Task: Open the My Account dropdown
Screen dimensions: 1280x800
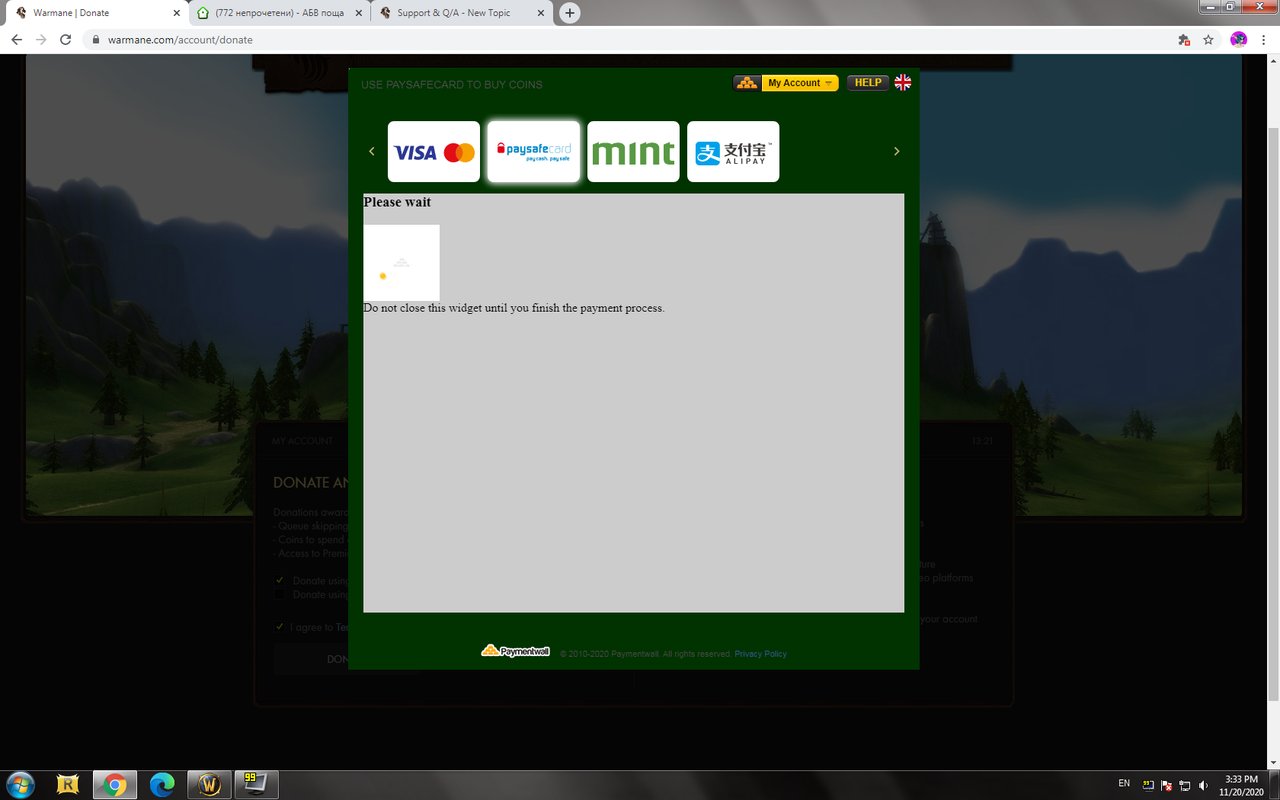Action: coord(800,83)
